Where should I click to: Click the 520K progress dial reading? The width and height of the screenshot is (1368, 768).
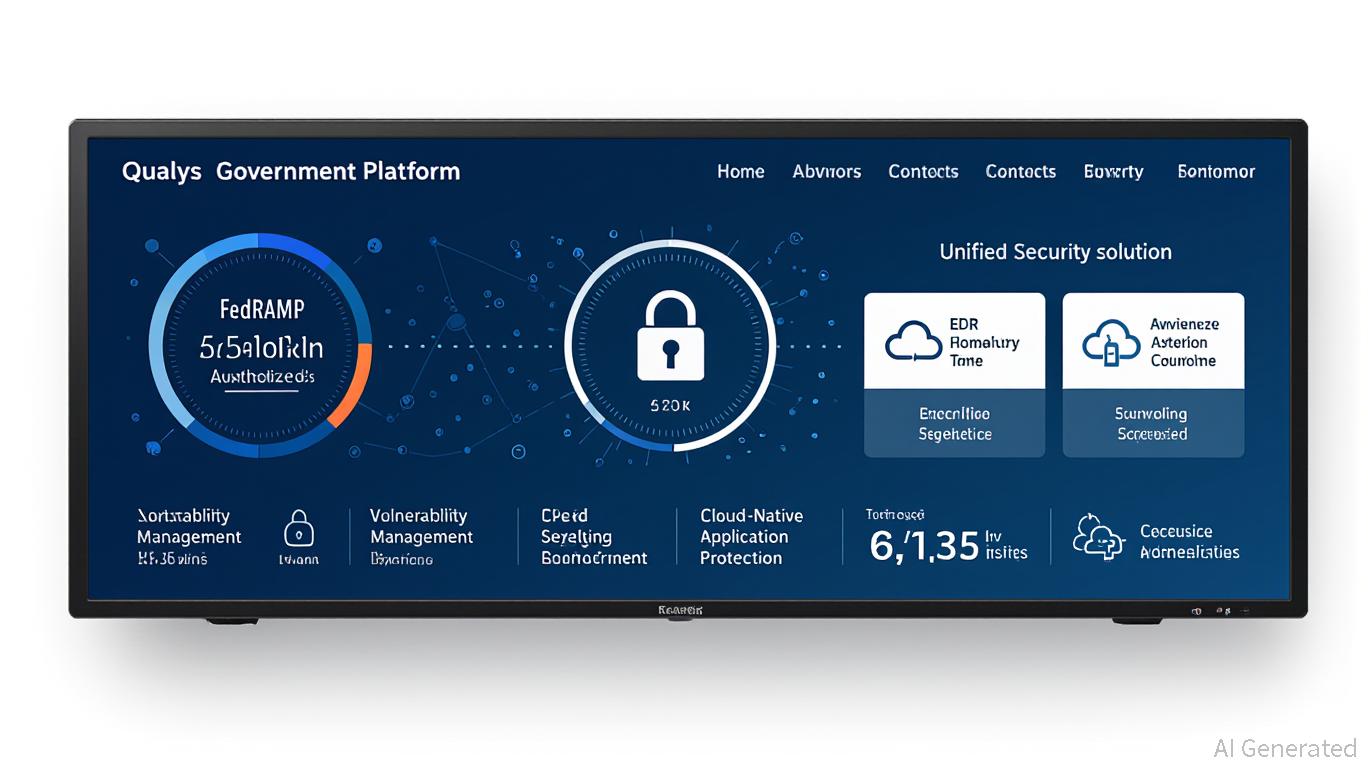(669, 406)
